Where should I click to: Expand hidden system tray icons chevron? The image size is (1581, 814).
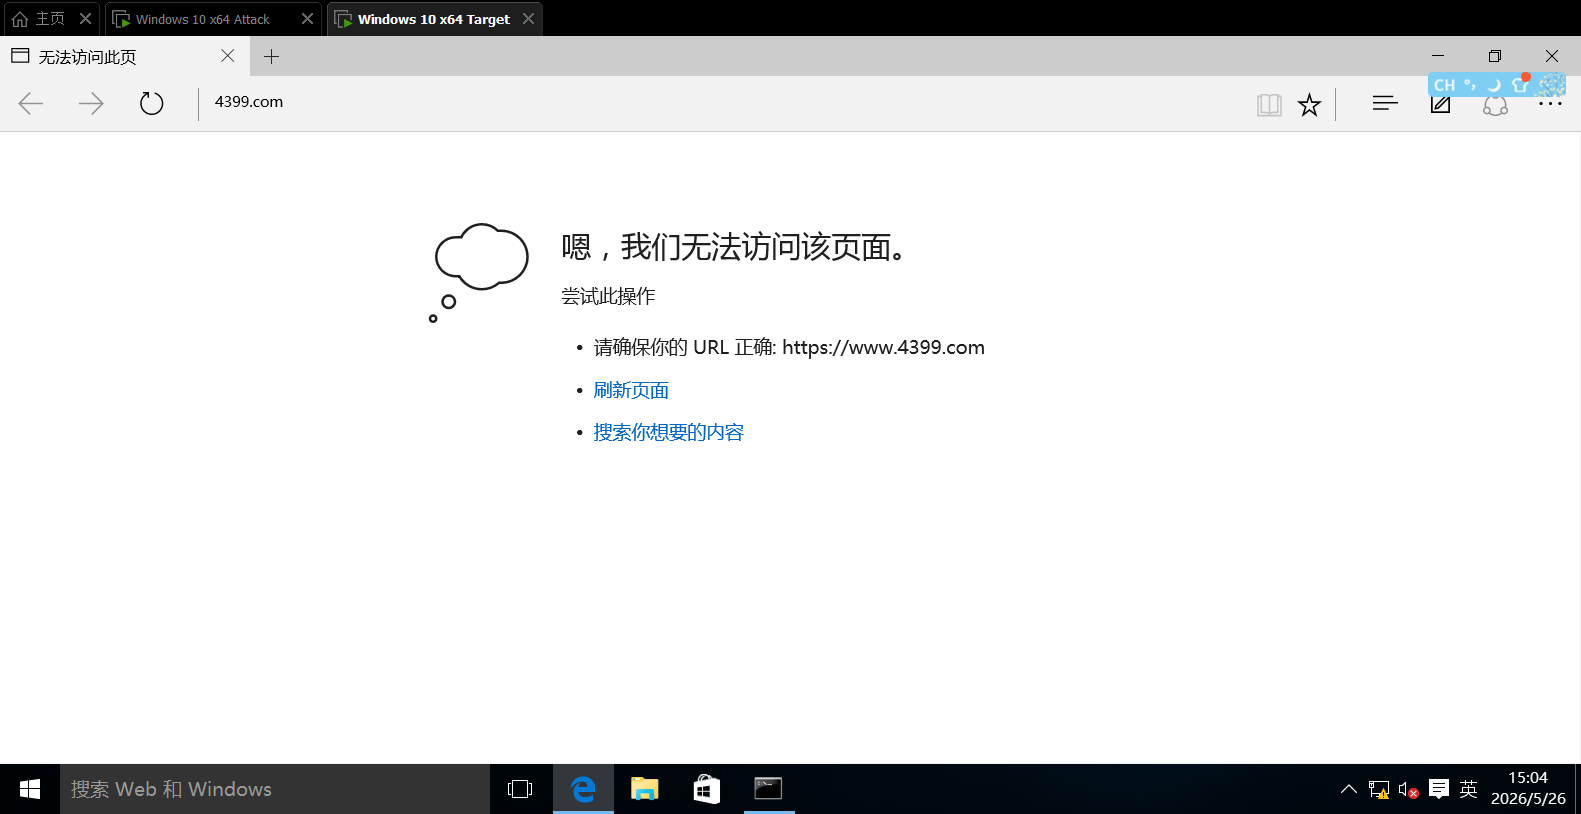tap(1348, 789)
